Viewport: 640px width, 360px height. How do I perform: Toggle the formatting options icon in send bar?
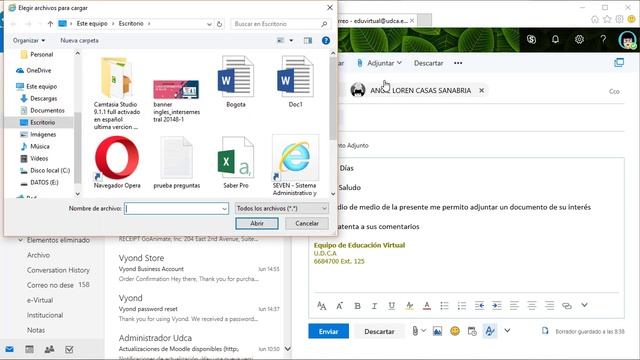tap(490, 331)
